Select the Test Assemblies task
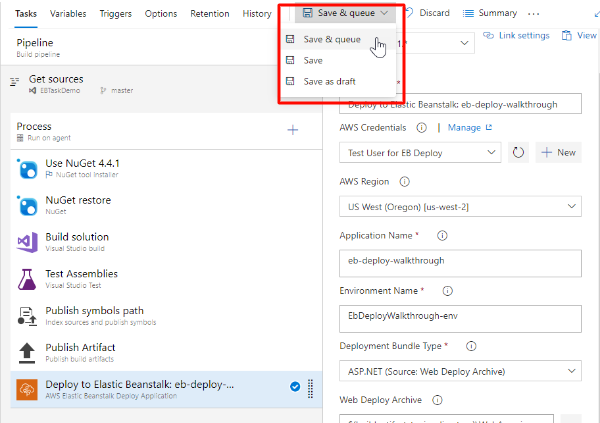Viewport: 600px width, 423px height. click(x=166, y=279)
